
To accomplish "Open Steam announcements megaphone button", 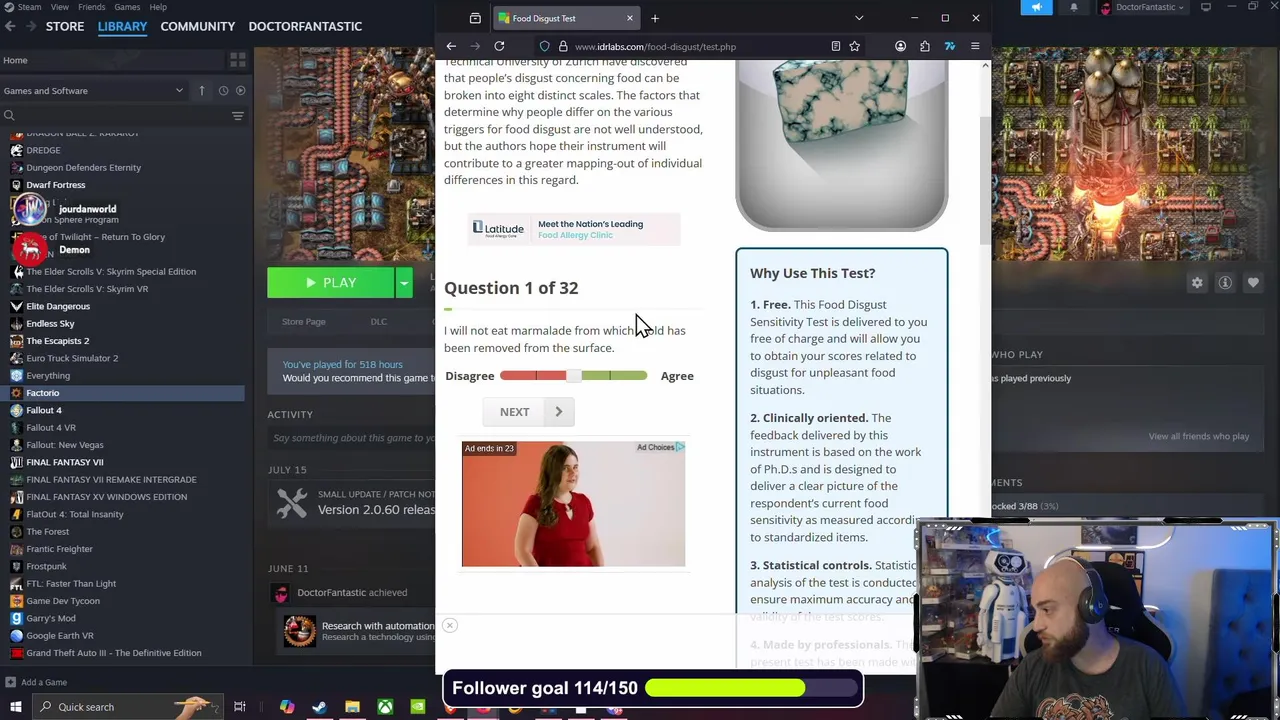I will pos(1036,7).
